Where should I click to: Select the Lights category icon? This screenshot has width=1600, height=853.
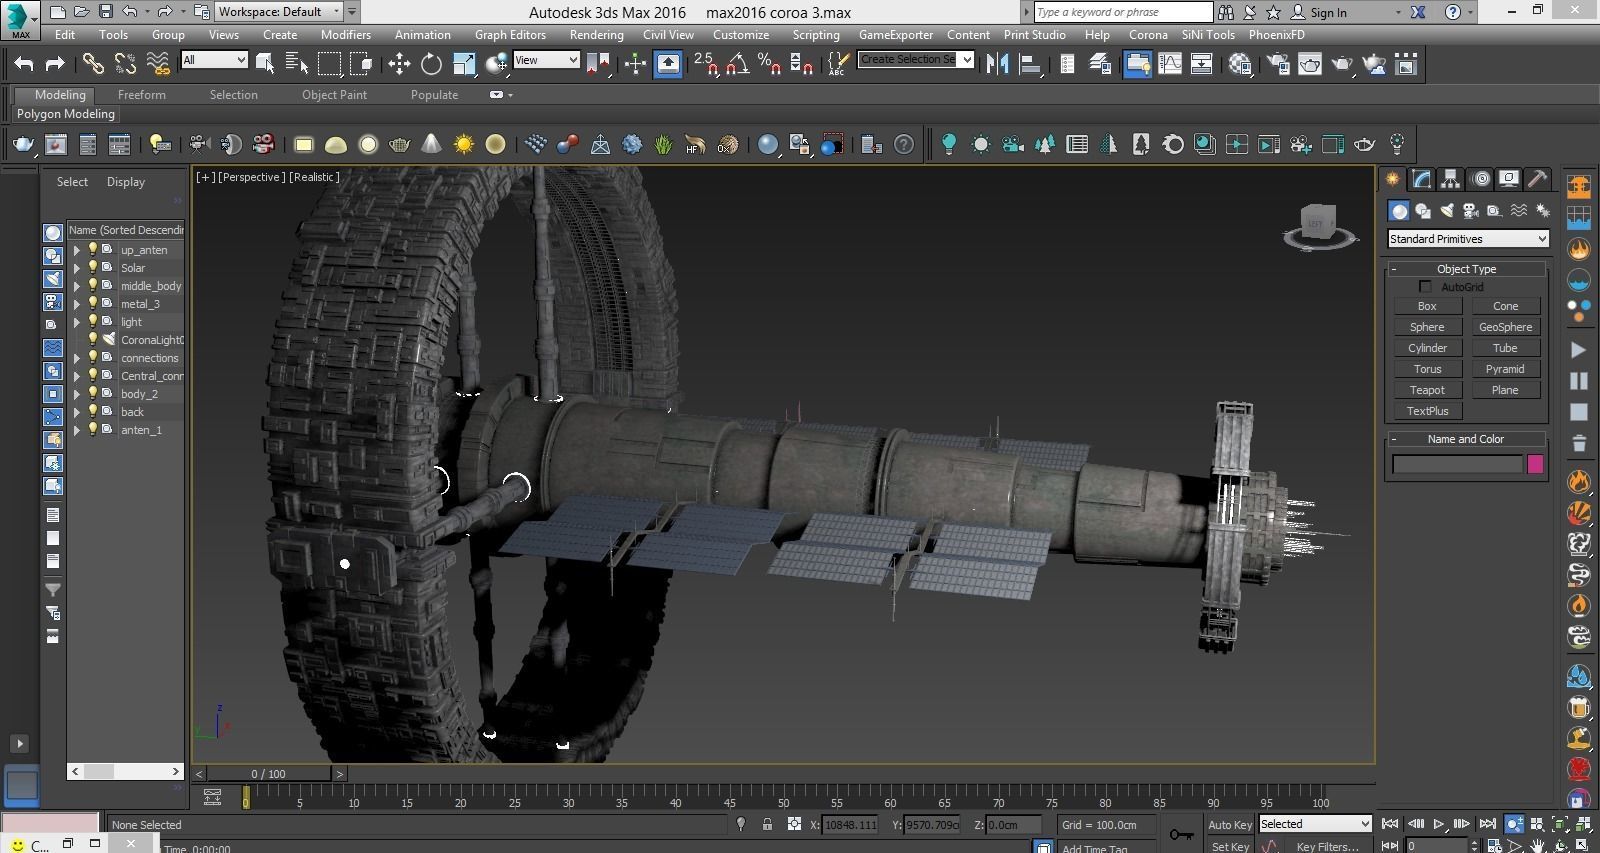1447,211
